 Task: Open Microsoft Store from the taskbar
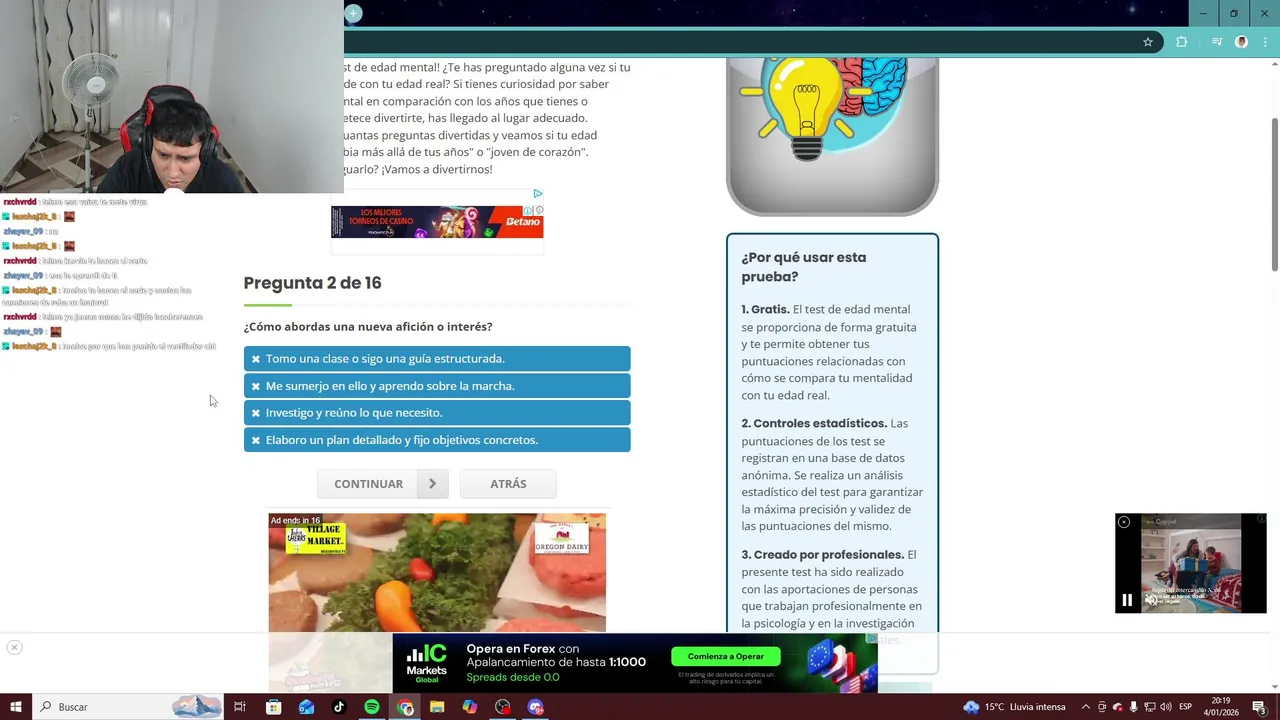[x=273, y=707]
